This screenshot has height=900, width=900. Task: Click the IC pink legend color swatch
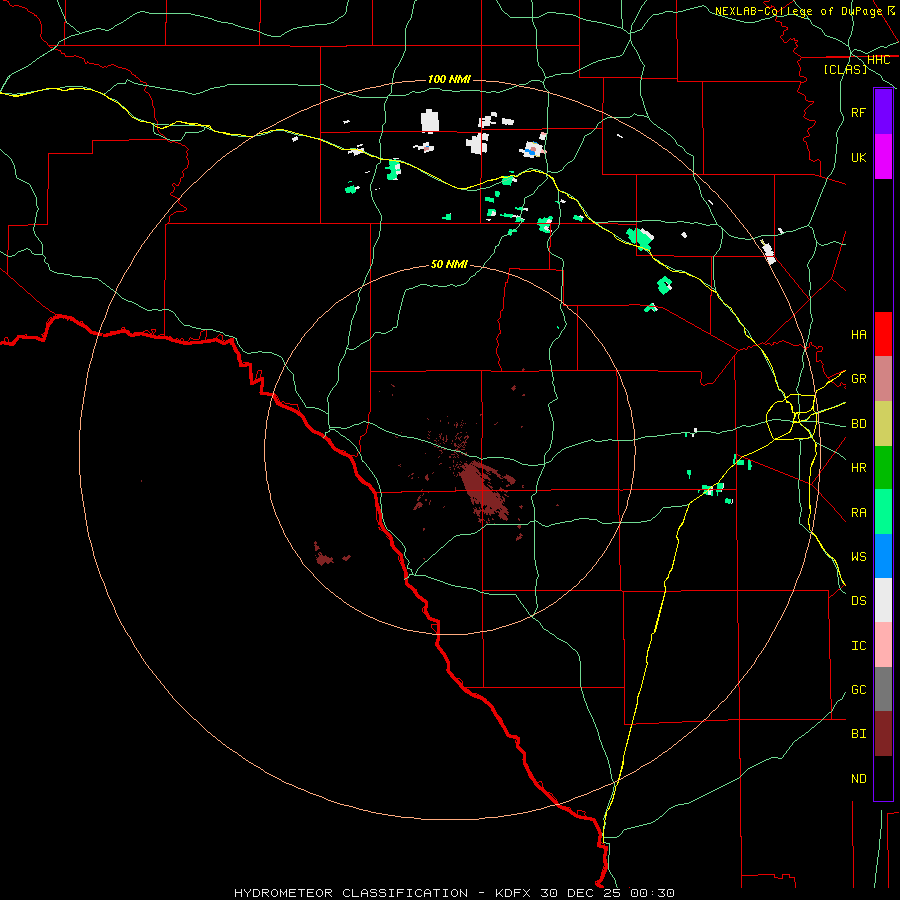coord(883,645)
